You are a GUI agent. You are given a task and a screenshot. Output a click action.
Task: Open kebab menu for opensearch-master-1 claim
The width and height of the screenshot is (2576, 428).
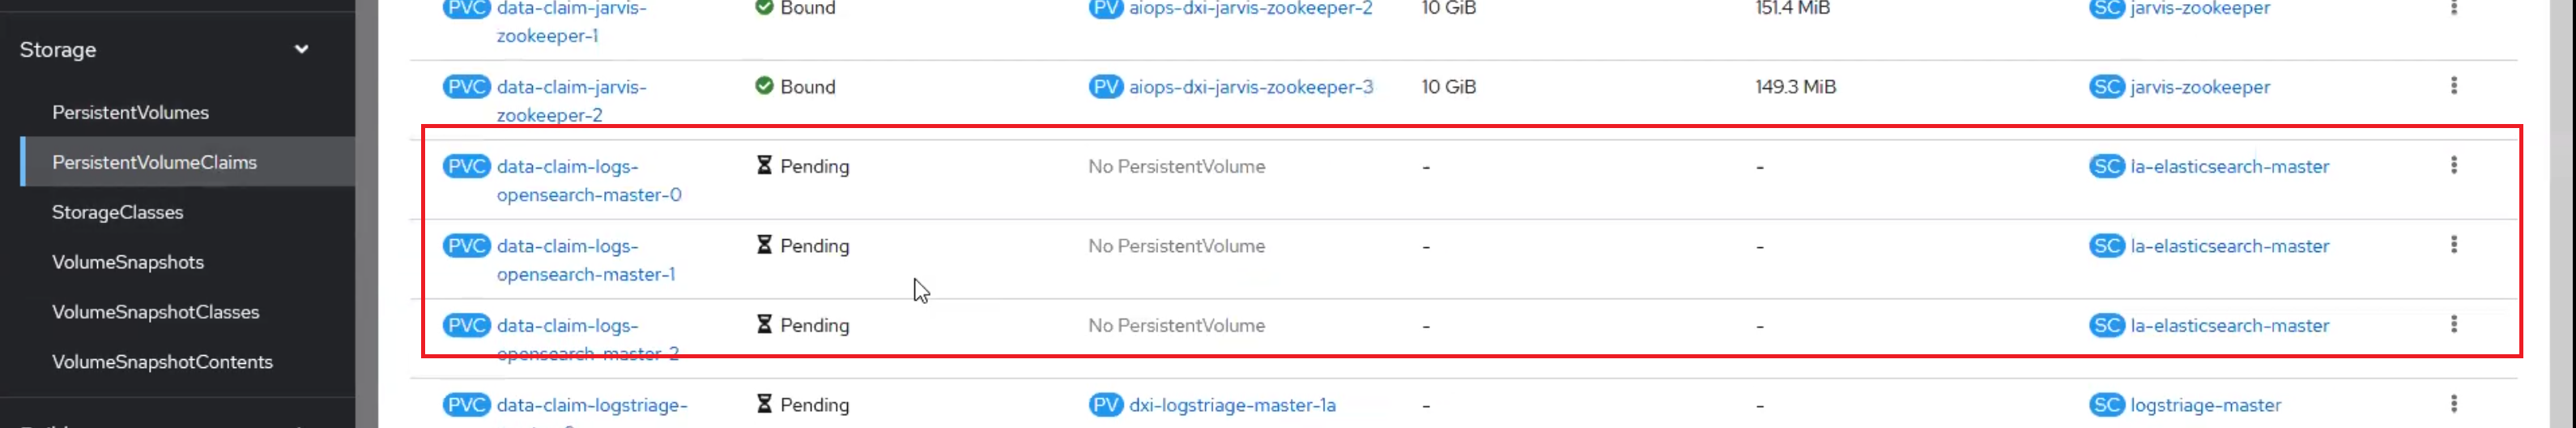[x=2453, y=245]
